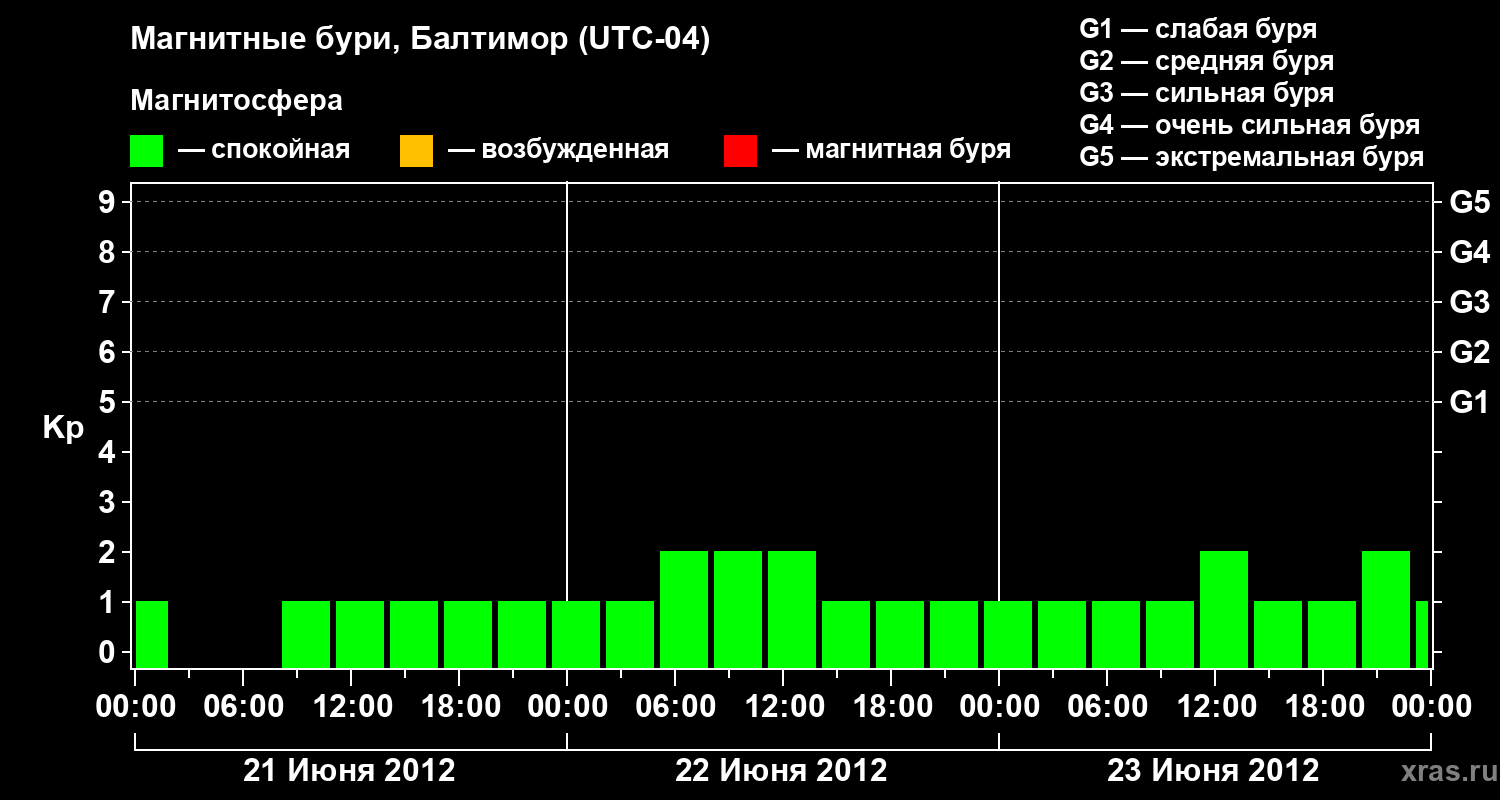Click the yellow 'возбужденная' legend swatch

tap(416, 151)
